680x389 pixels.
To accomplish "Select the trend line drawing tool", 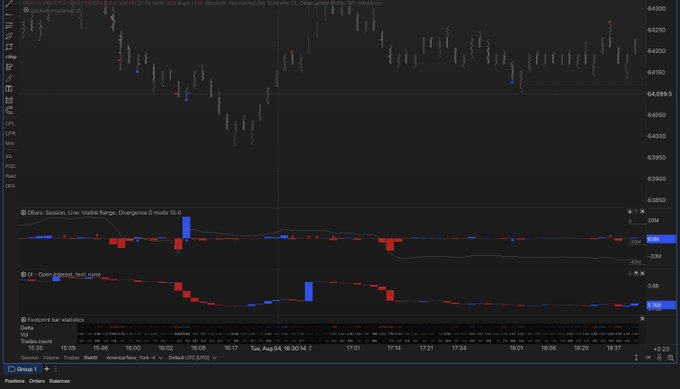I will coord(9,3).
